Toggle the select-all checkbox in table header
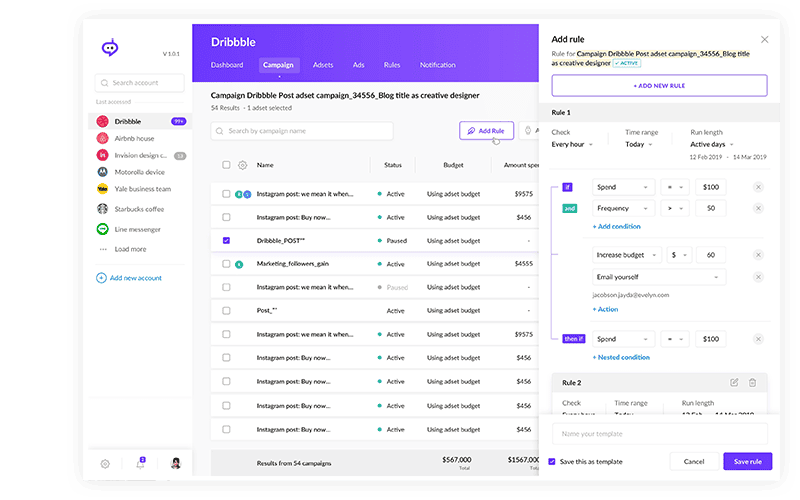 pos(226,165)
